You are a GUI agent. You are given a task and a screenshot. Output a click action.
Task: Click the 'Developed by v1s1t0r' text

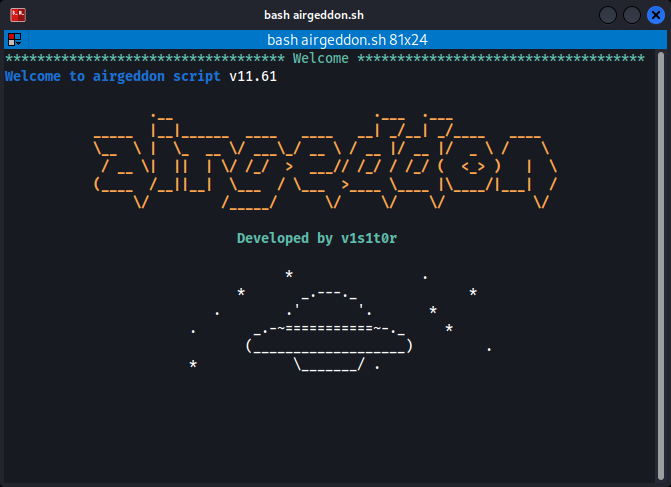tap(317, 238)
